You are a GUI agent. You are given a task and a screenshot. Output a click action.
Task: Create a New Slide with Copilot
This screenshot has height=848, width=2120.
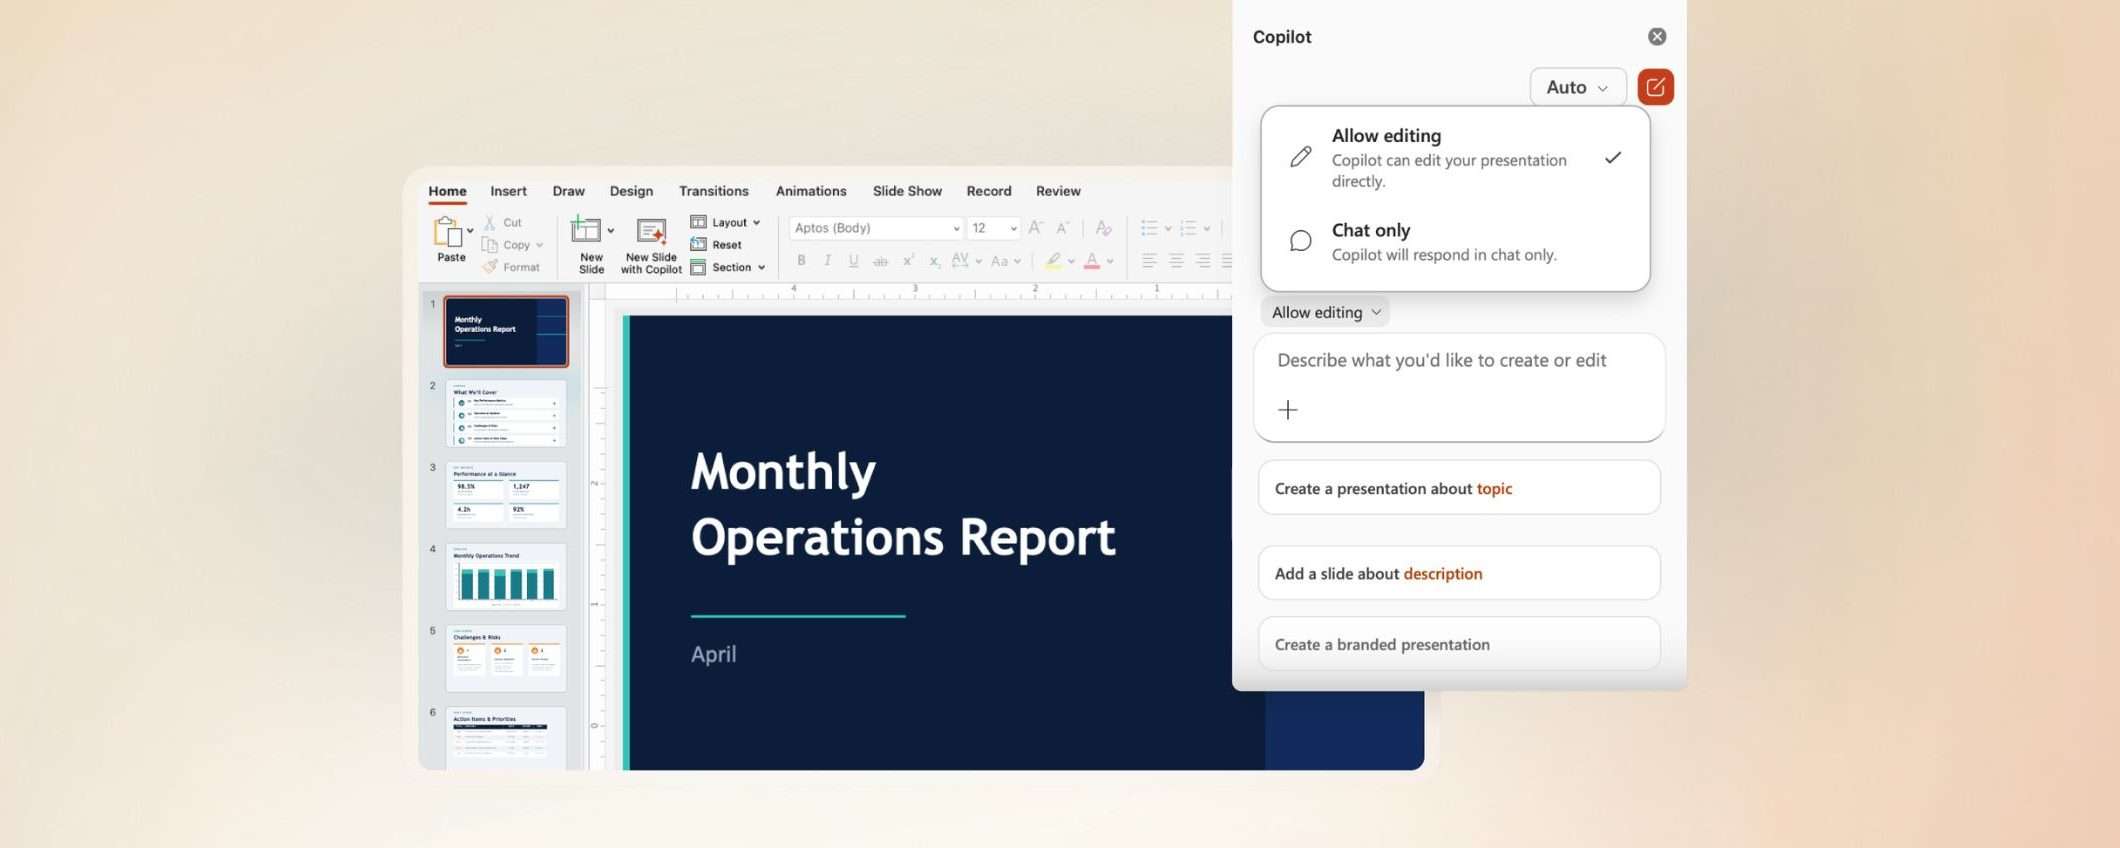651,232
